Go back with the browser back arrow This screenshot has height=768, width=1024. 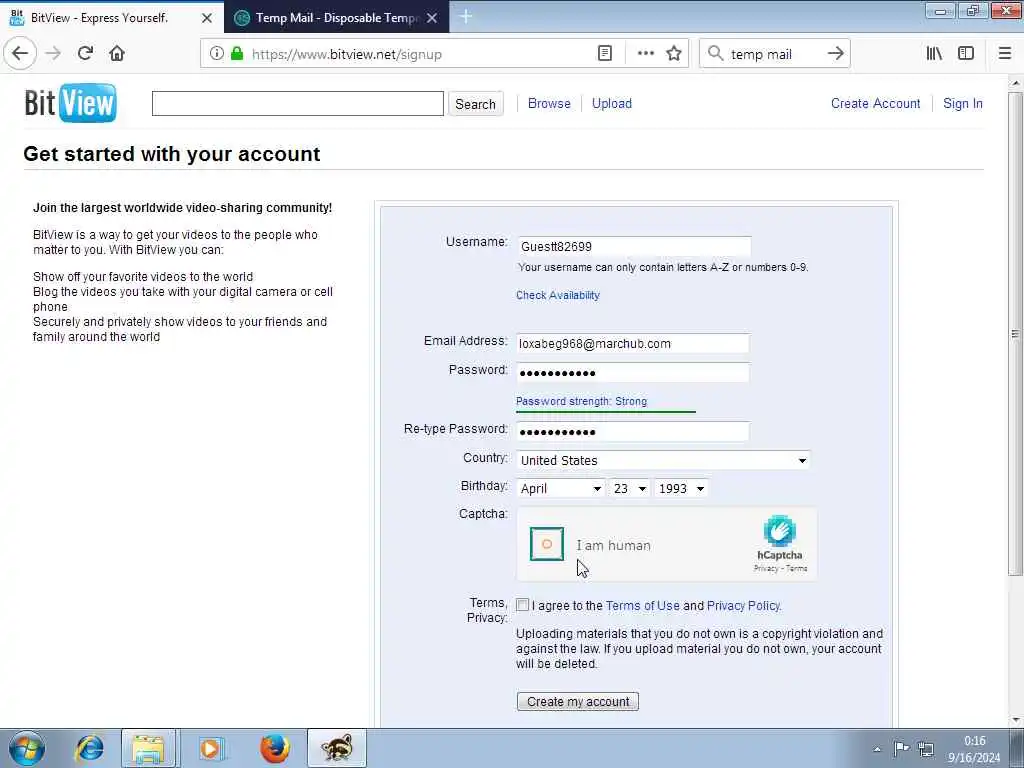(x=20, y=54)
